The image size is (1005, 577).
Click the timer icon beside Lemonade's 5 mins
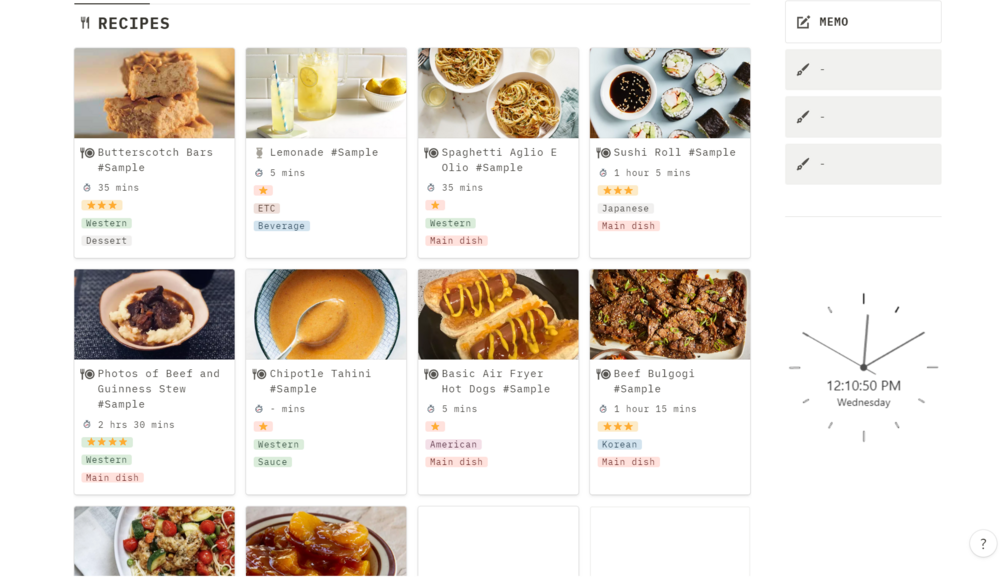pos(259,173)
